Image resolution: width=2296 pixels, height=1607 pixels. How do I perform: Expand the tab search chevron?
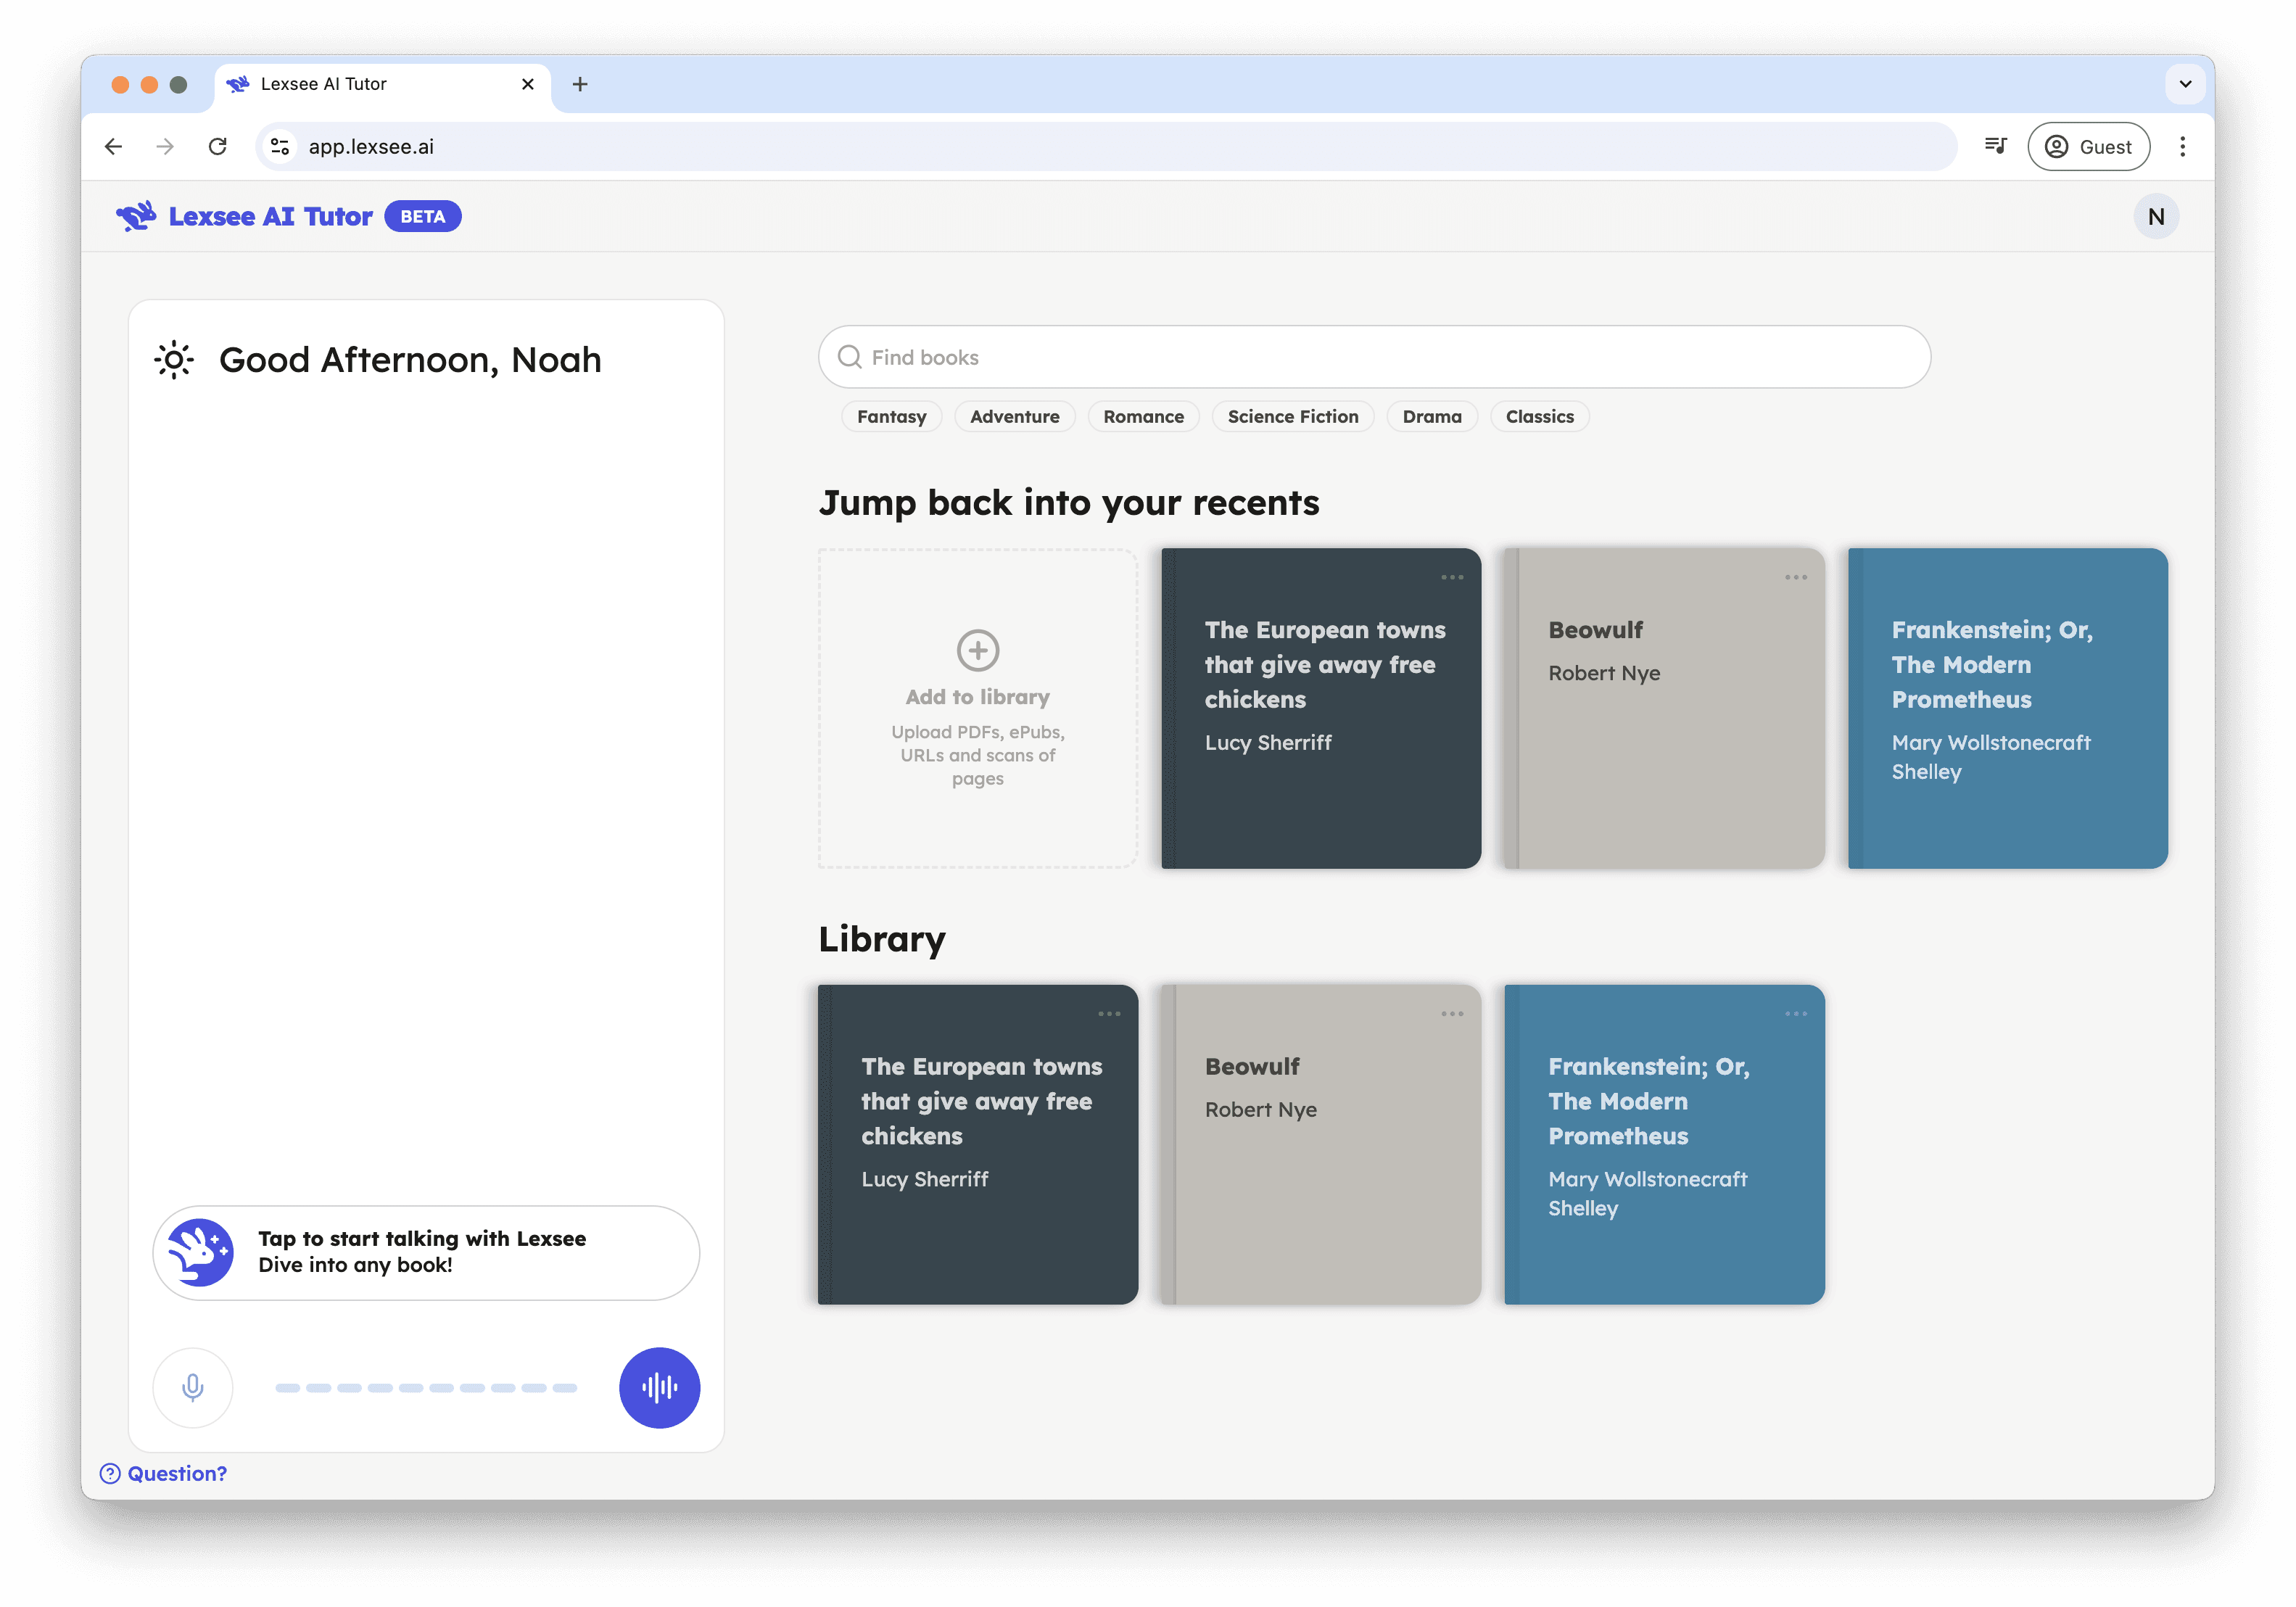pyautogui.click(x=2185, y=84)
